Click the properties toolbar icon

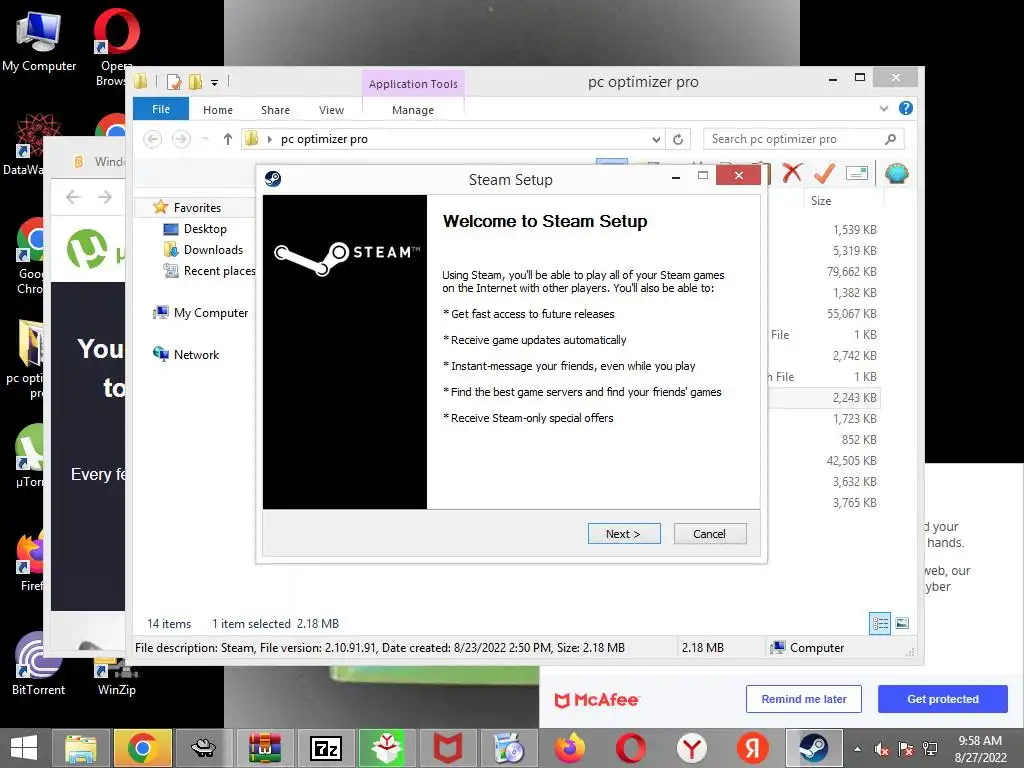click(857, 173)
